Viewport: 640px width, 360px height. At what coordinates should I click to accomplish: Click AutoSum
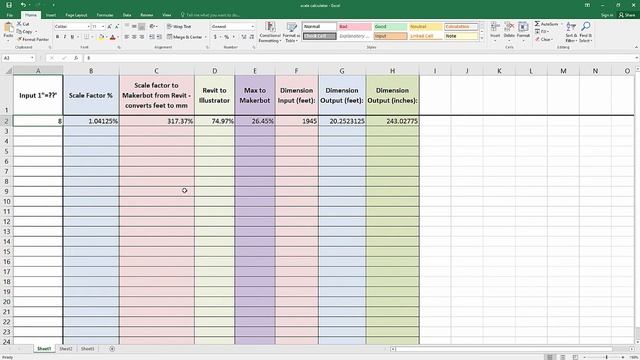546,24
